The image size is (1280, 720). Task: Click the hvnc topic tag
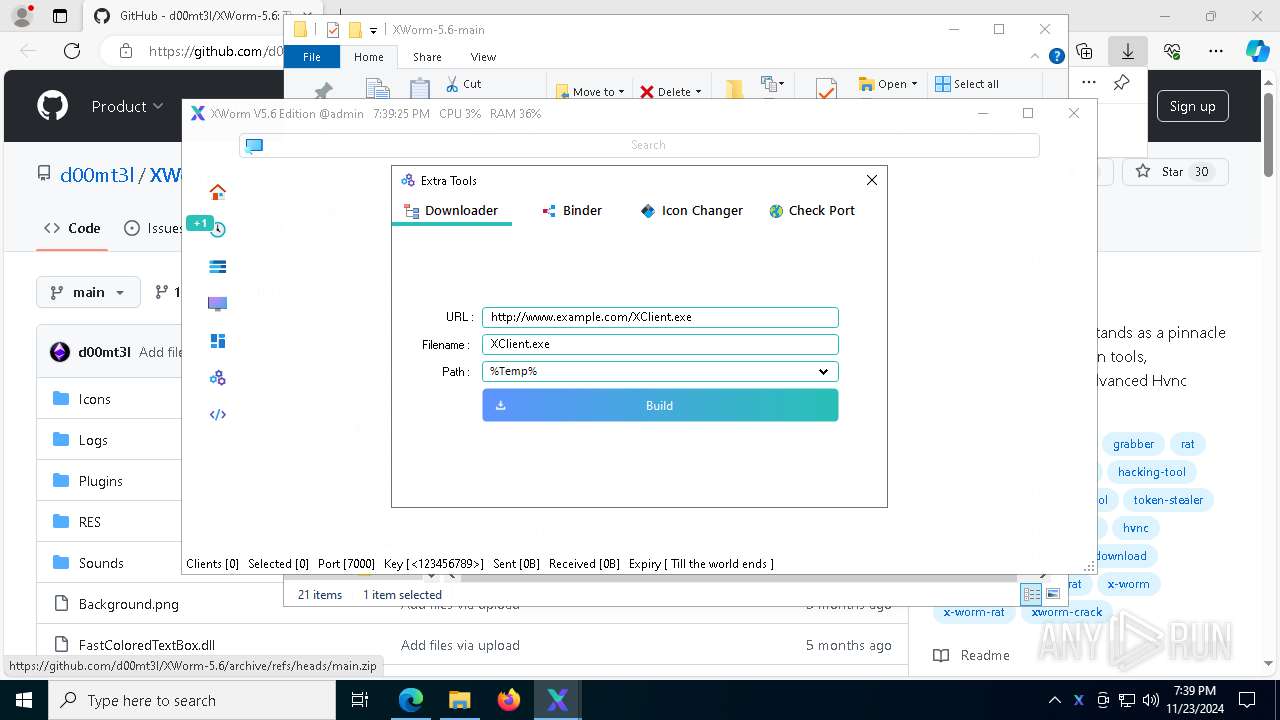point(1135,528)
